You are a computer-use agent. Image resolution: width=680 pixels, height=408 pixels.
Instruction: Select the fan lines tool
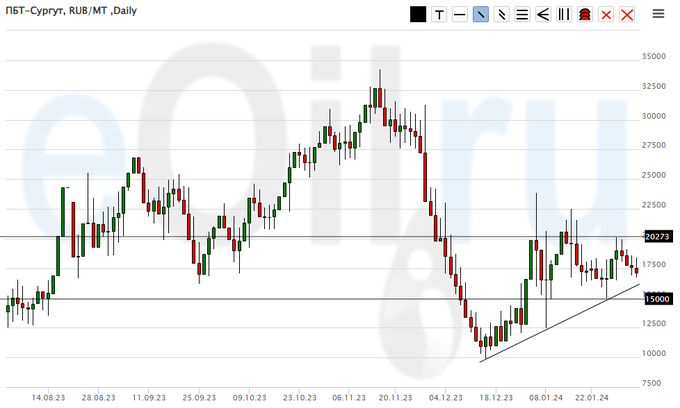pos(544,14)
